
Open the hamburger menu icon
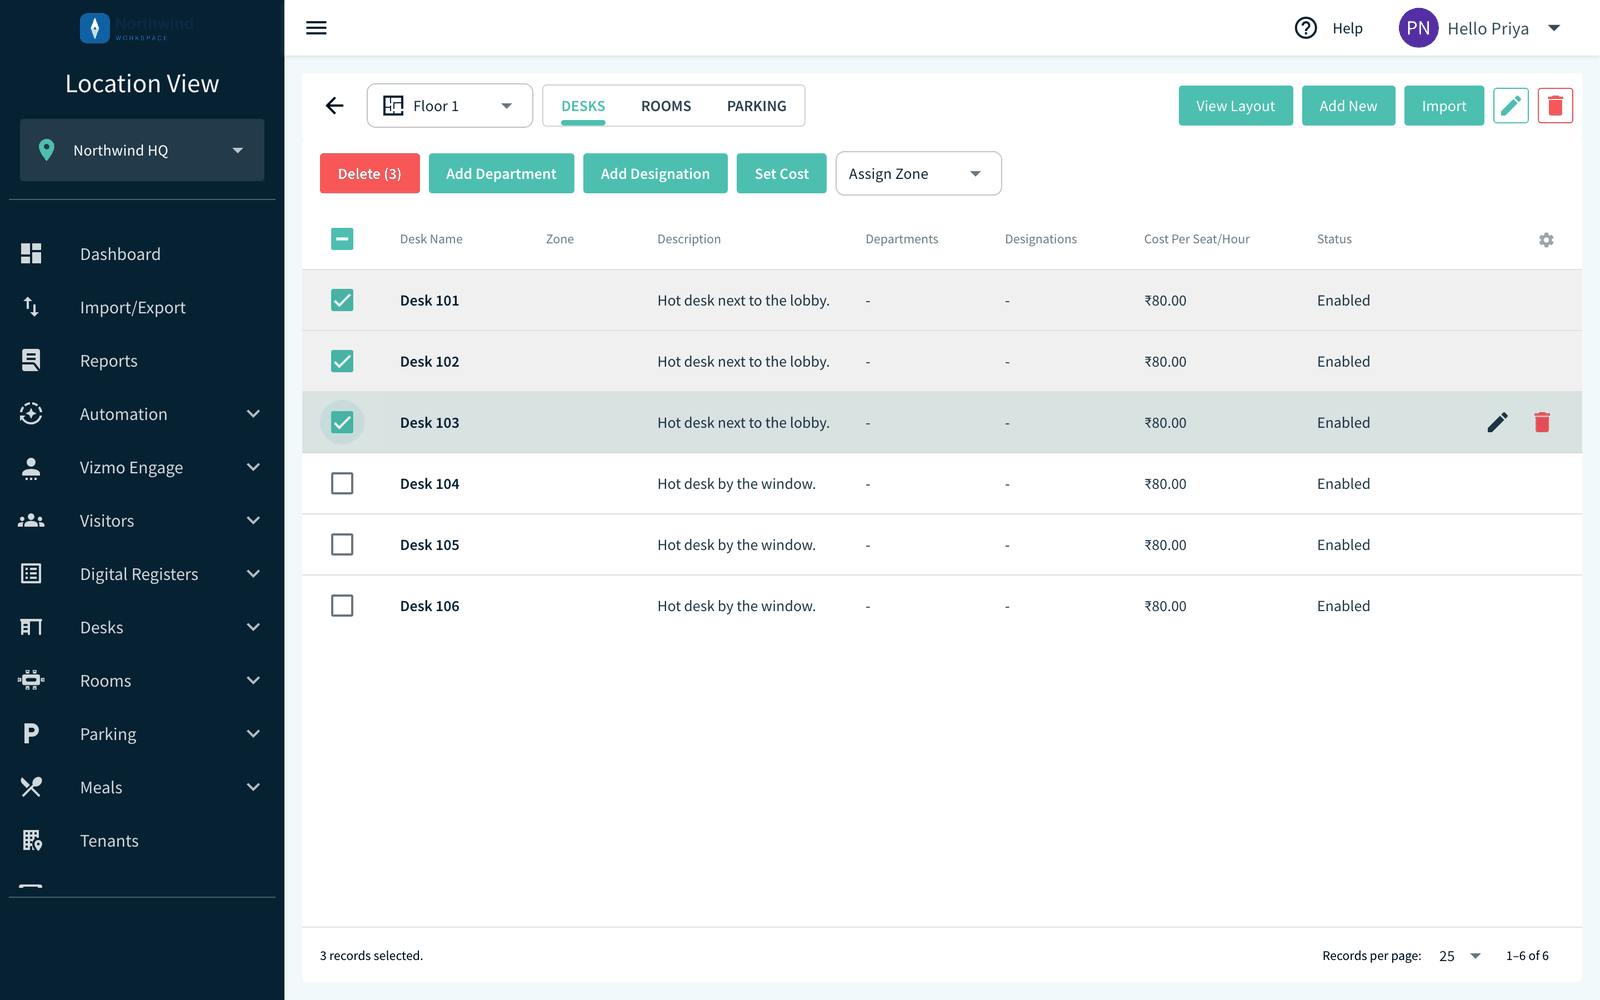[x=316, y=28]
